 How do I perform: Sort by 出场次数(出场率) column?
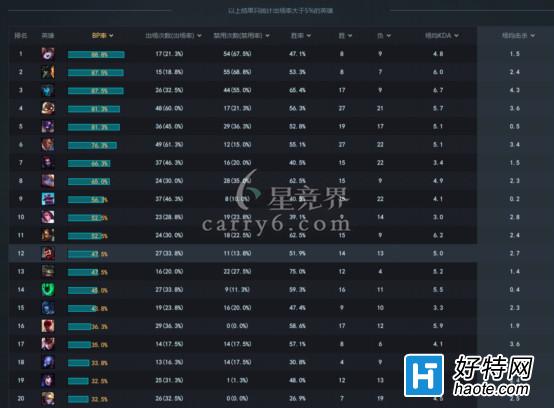click(173, 36)
